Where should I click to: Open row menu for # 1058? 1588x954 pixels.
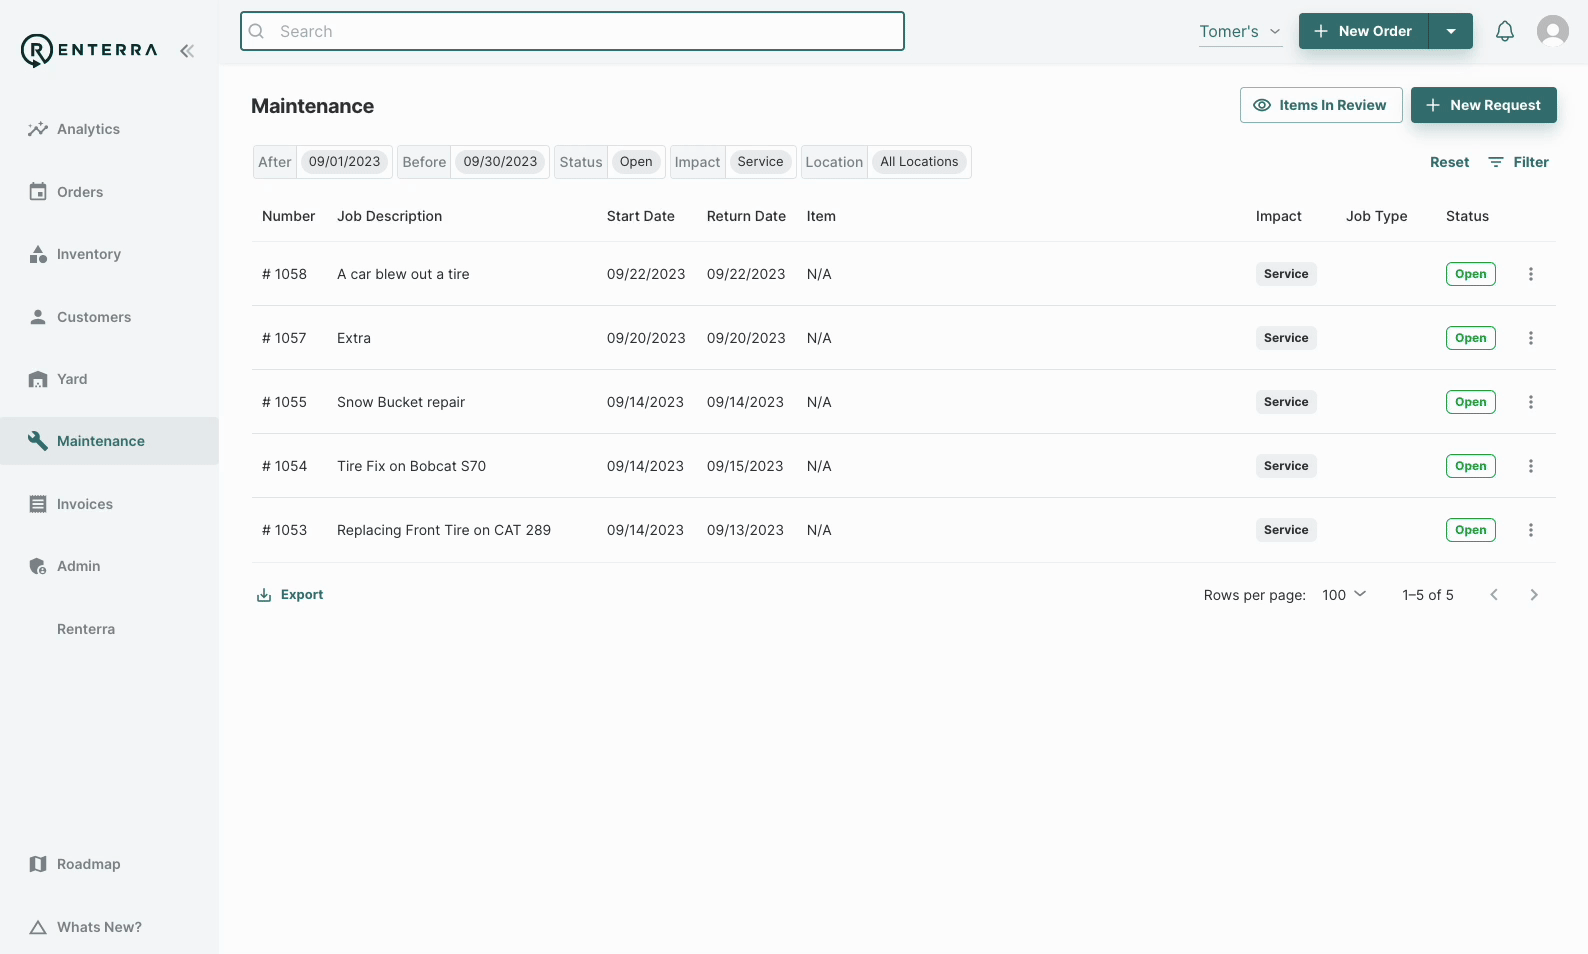click(1531, 274)
